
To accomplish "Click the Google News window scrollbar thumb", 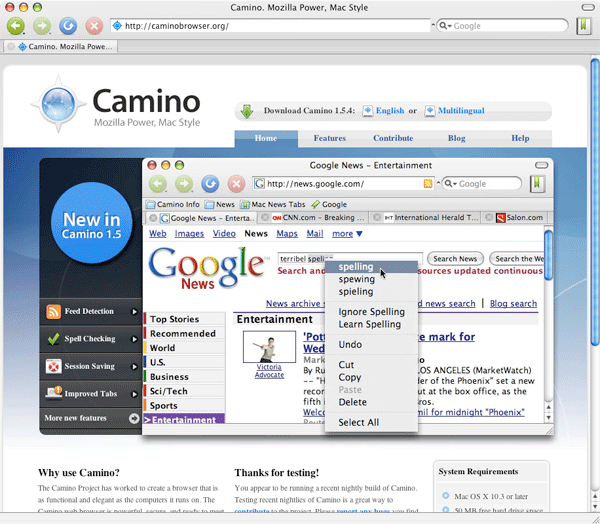I will [548, 255].
